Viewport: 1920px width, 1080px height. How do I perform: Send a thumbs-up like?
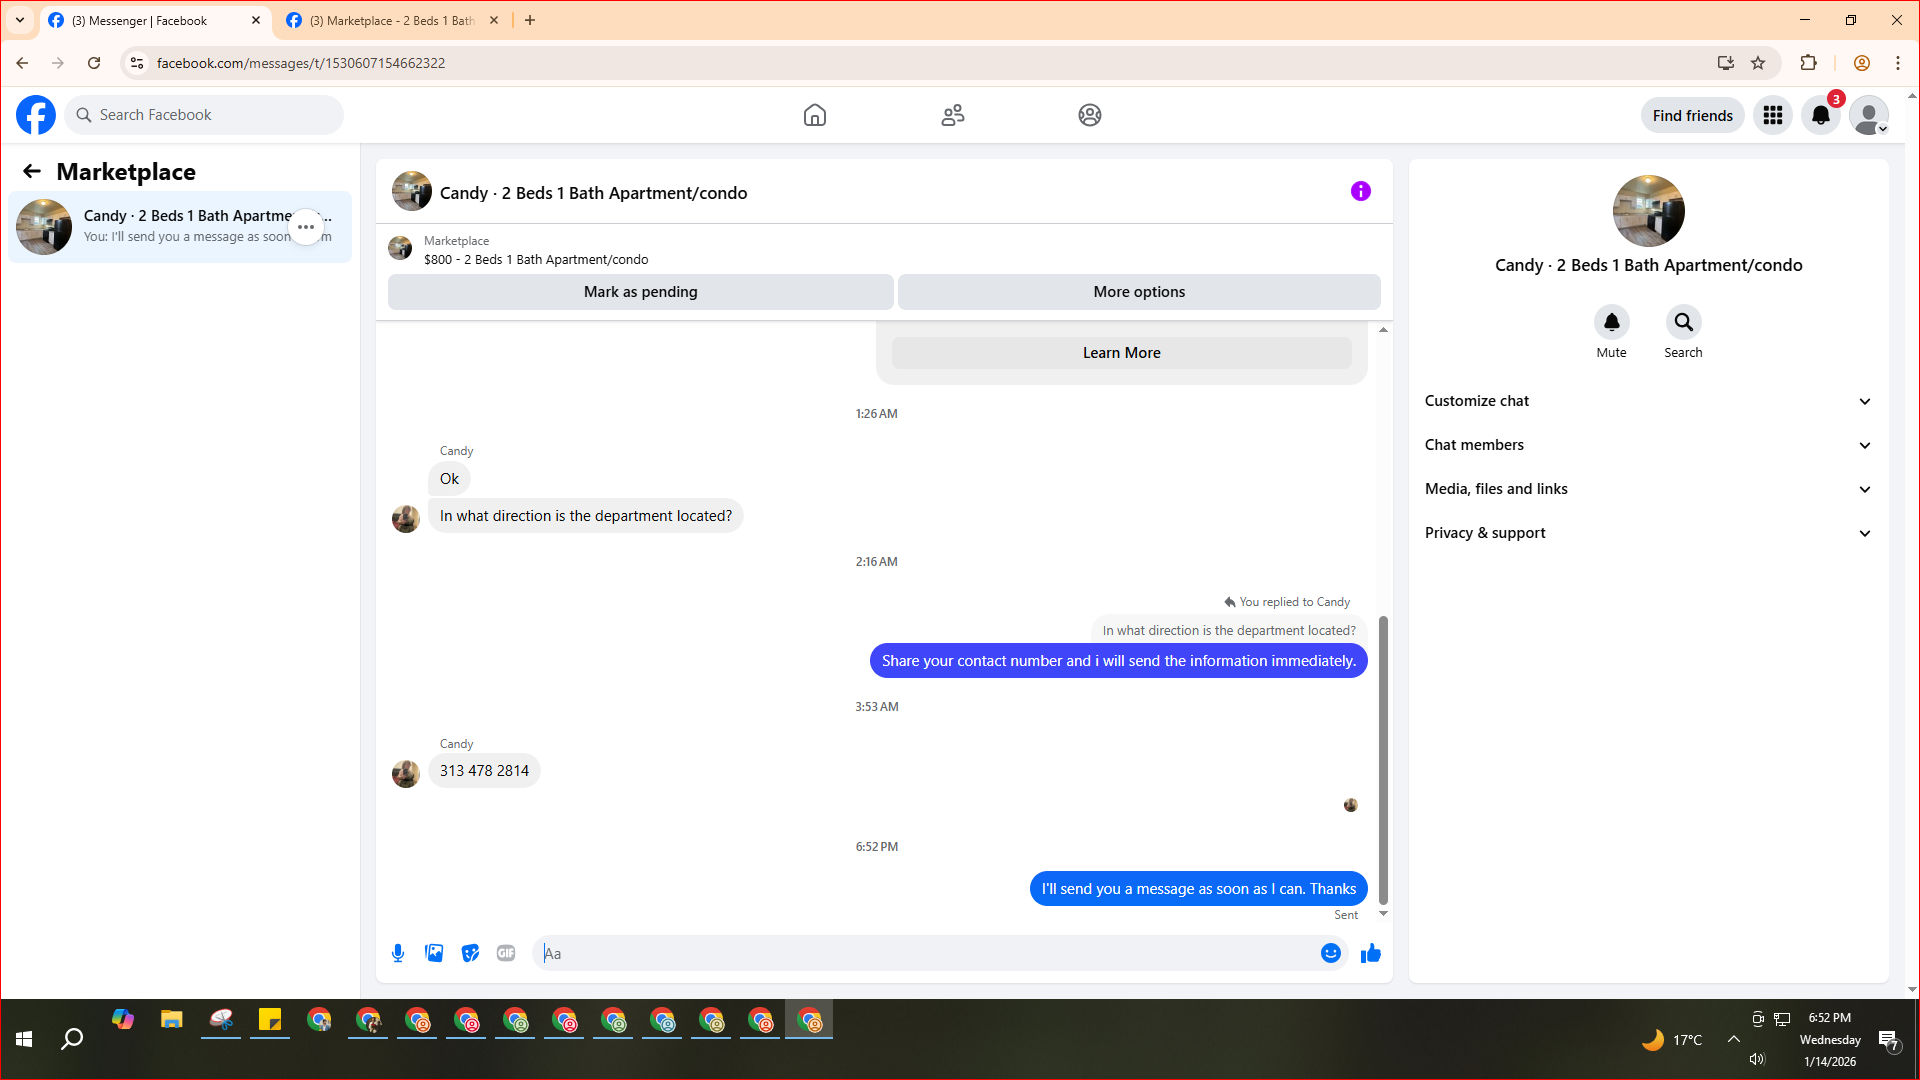point(1370,953)
